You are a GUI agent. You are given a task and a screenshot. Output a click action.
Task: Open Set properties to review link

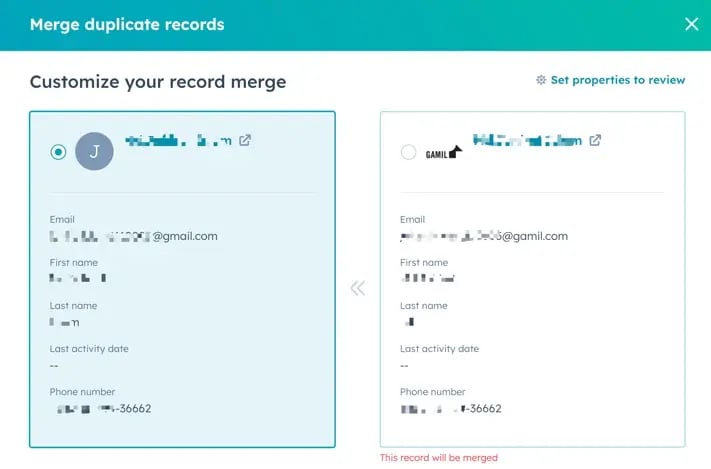[618, 80]
